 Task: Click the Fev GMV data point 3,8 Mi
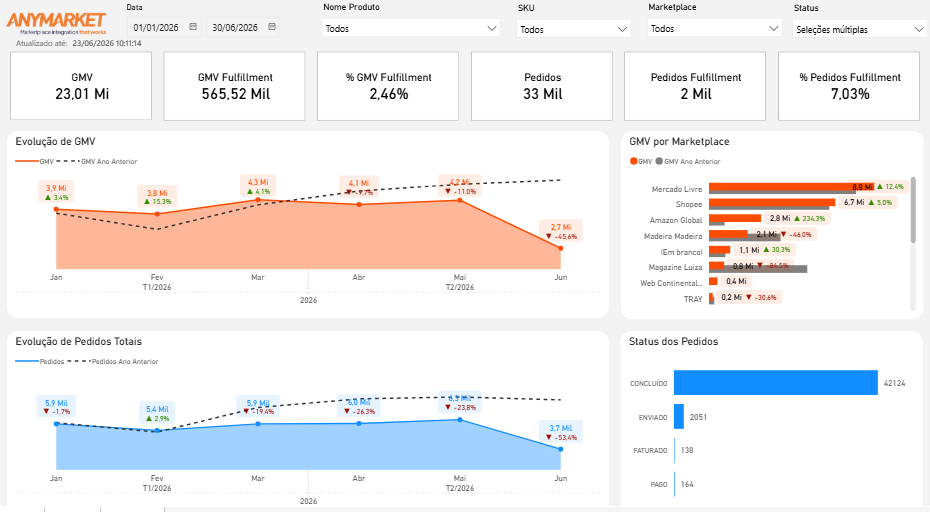coord(157,214)
